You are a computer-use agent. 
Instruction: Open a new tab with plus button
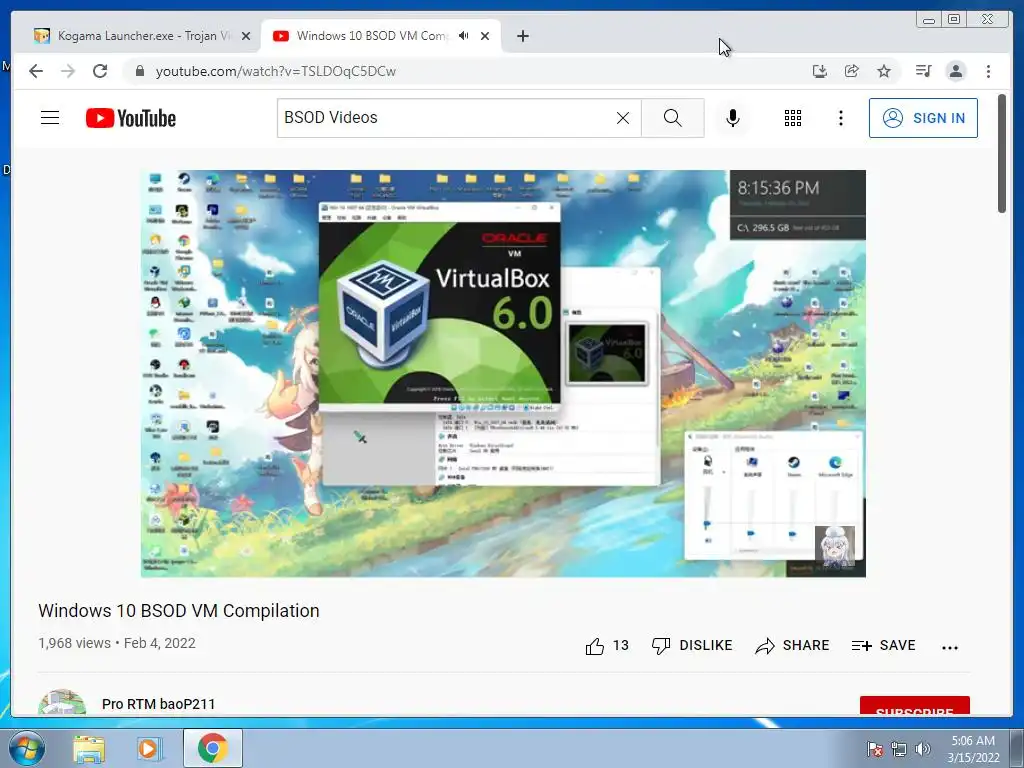click(522, 36)
